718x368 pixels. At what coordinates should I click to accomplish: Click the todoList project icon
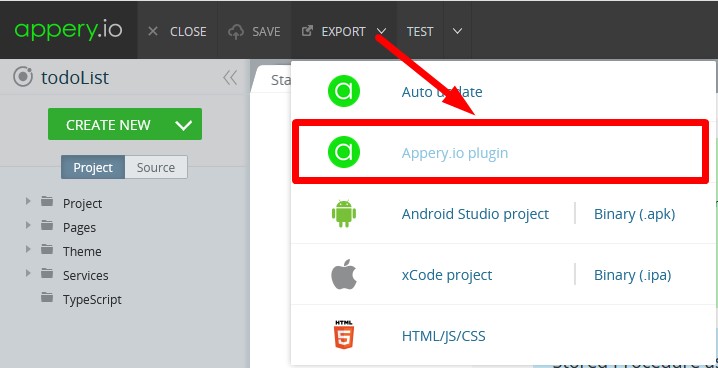click(x=23, y=77)
